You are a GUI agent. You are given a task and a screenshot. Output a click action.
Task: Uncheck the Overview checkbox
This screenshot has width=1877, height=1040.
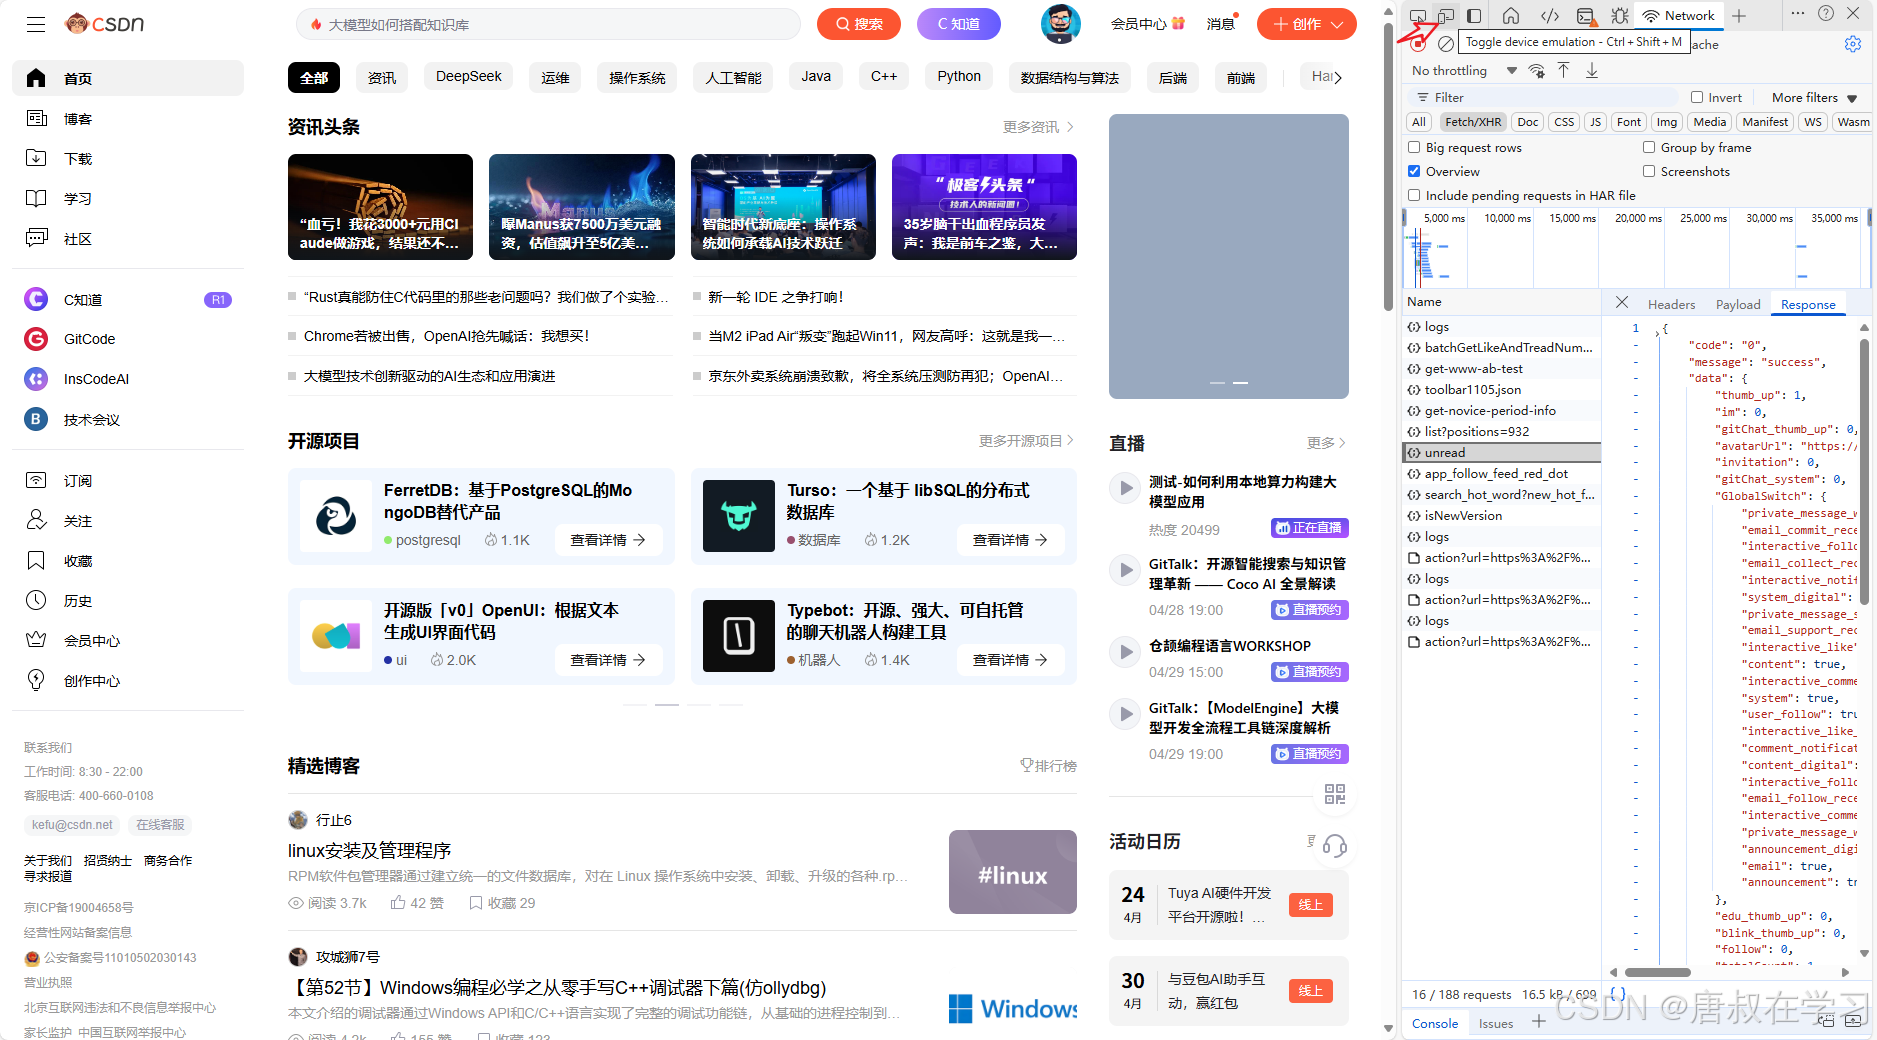tap(1414, 171)
